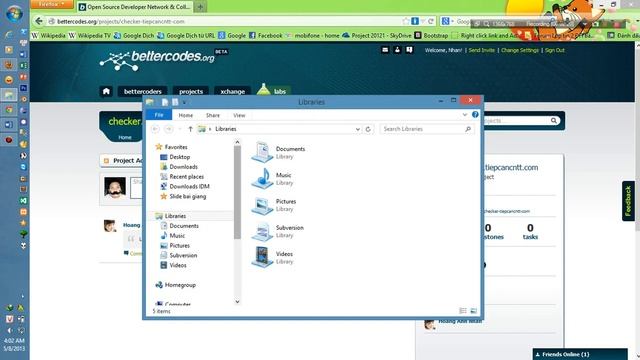The height and width of the screenshot is (360, 640).
Task: Expand the Explorer ribbon chevron
Action: click(x=464, y=115)
